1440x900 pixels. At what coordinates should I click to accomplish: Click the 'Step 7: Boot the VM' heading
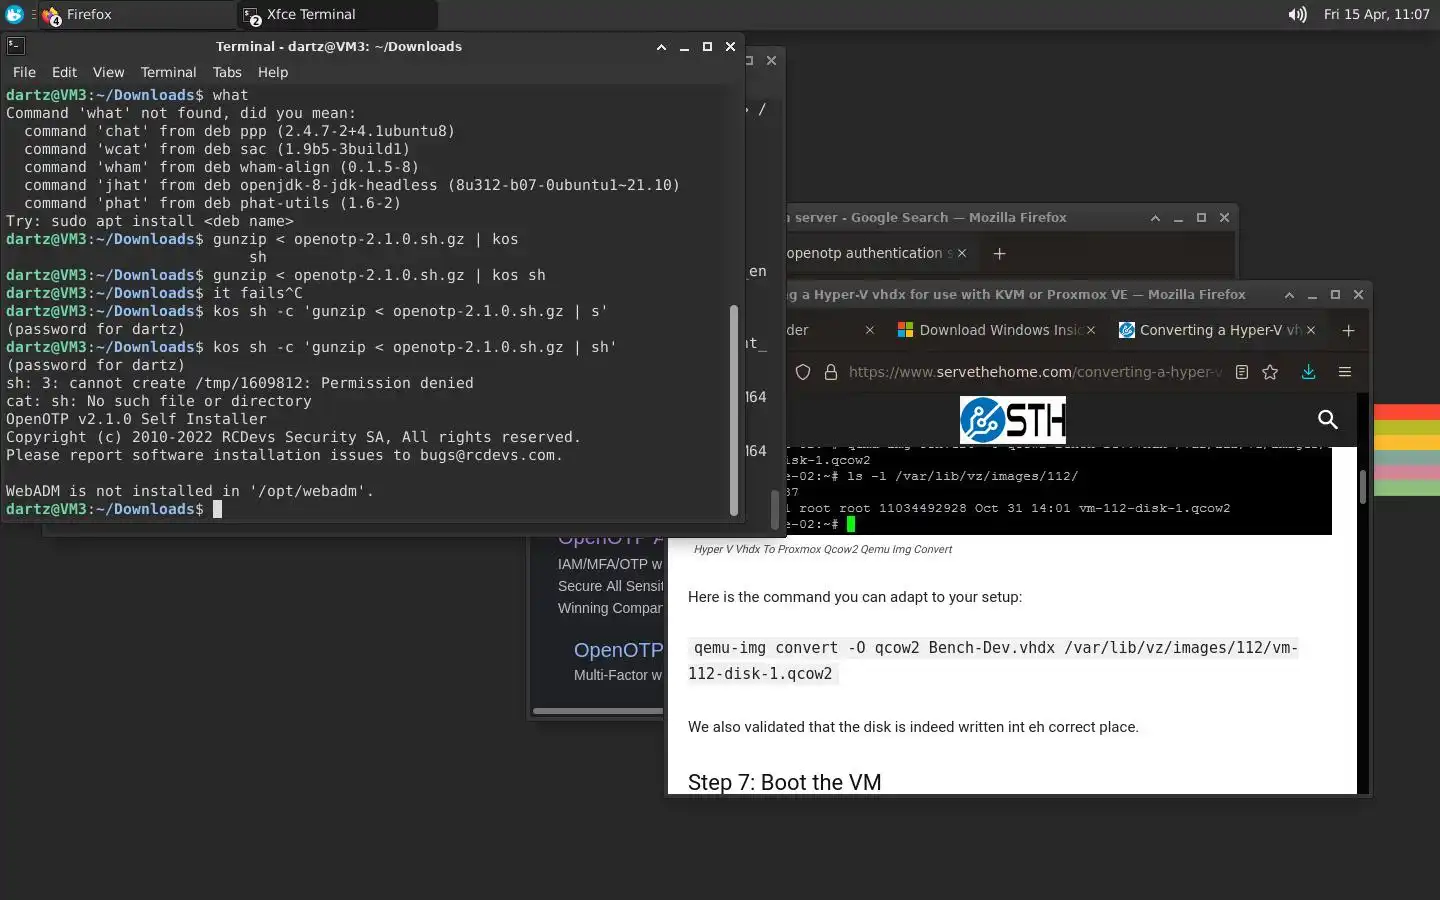pyautogui.click(x=784, y=782)
